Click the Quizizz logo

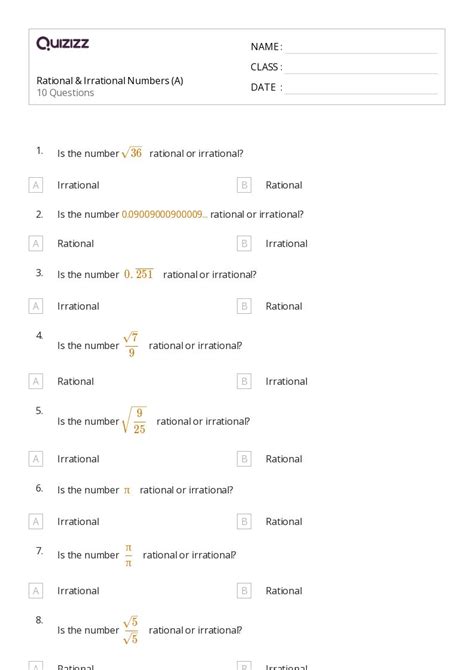click(62, 43)
